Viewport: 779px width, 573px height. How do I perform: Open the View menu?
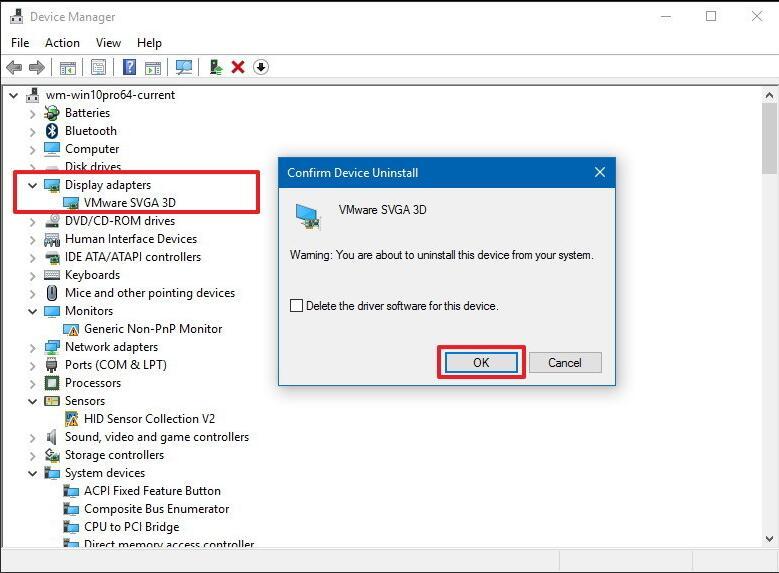point(108,43)
